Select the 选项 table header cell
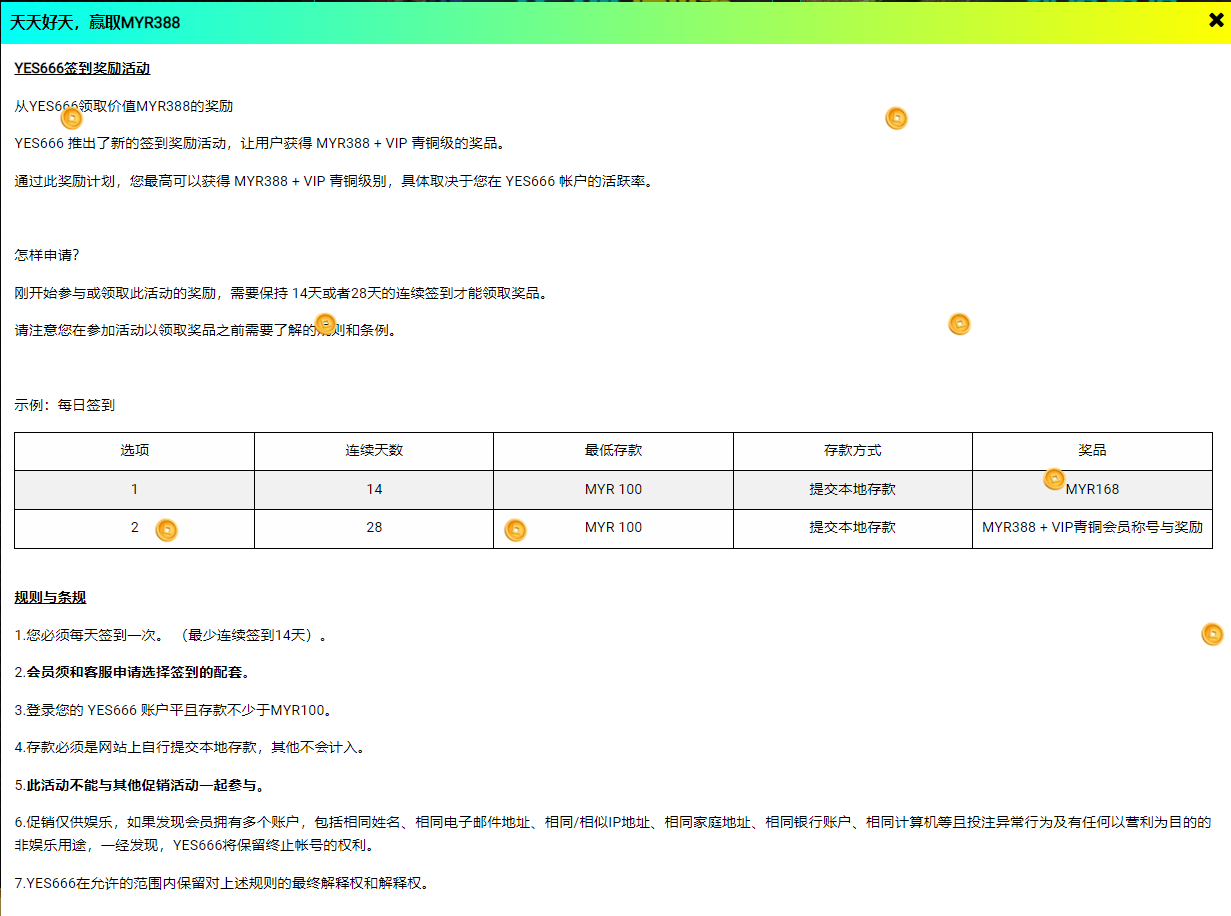This screenshot has width=1231, height=916. (x=134, y=451)
